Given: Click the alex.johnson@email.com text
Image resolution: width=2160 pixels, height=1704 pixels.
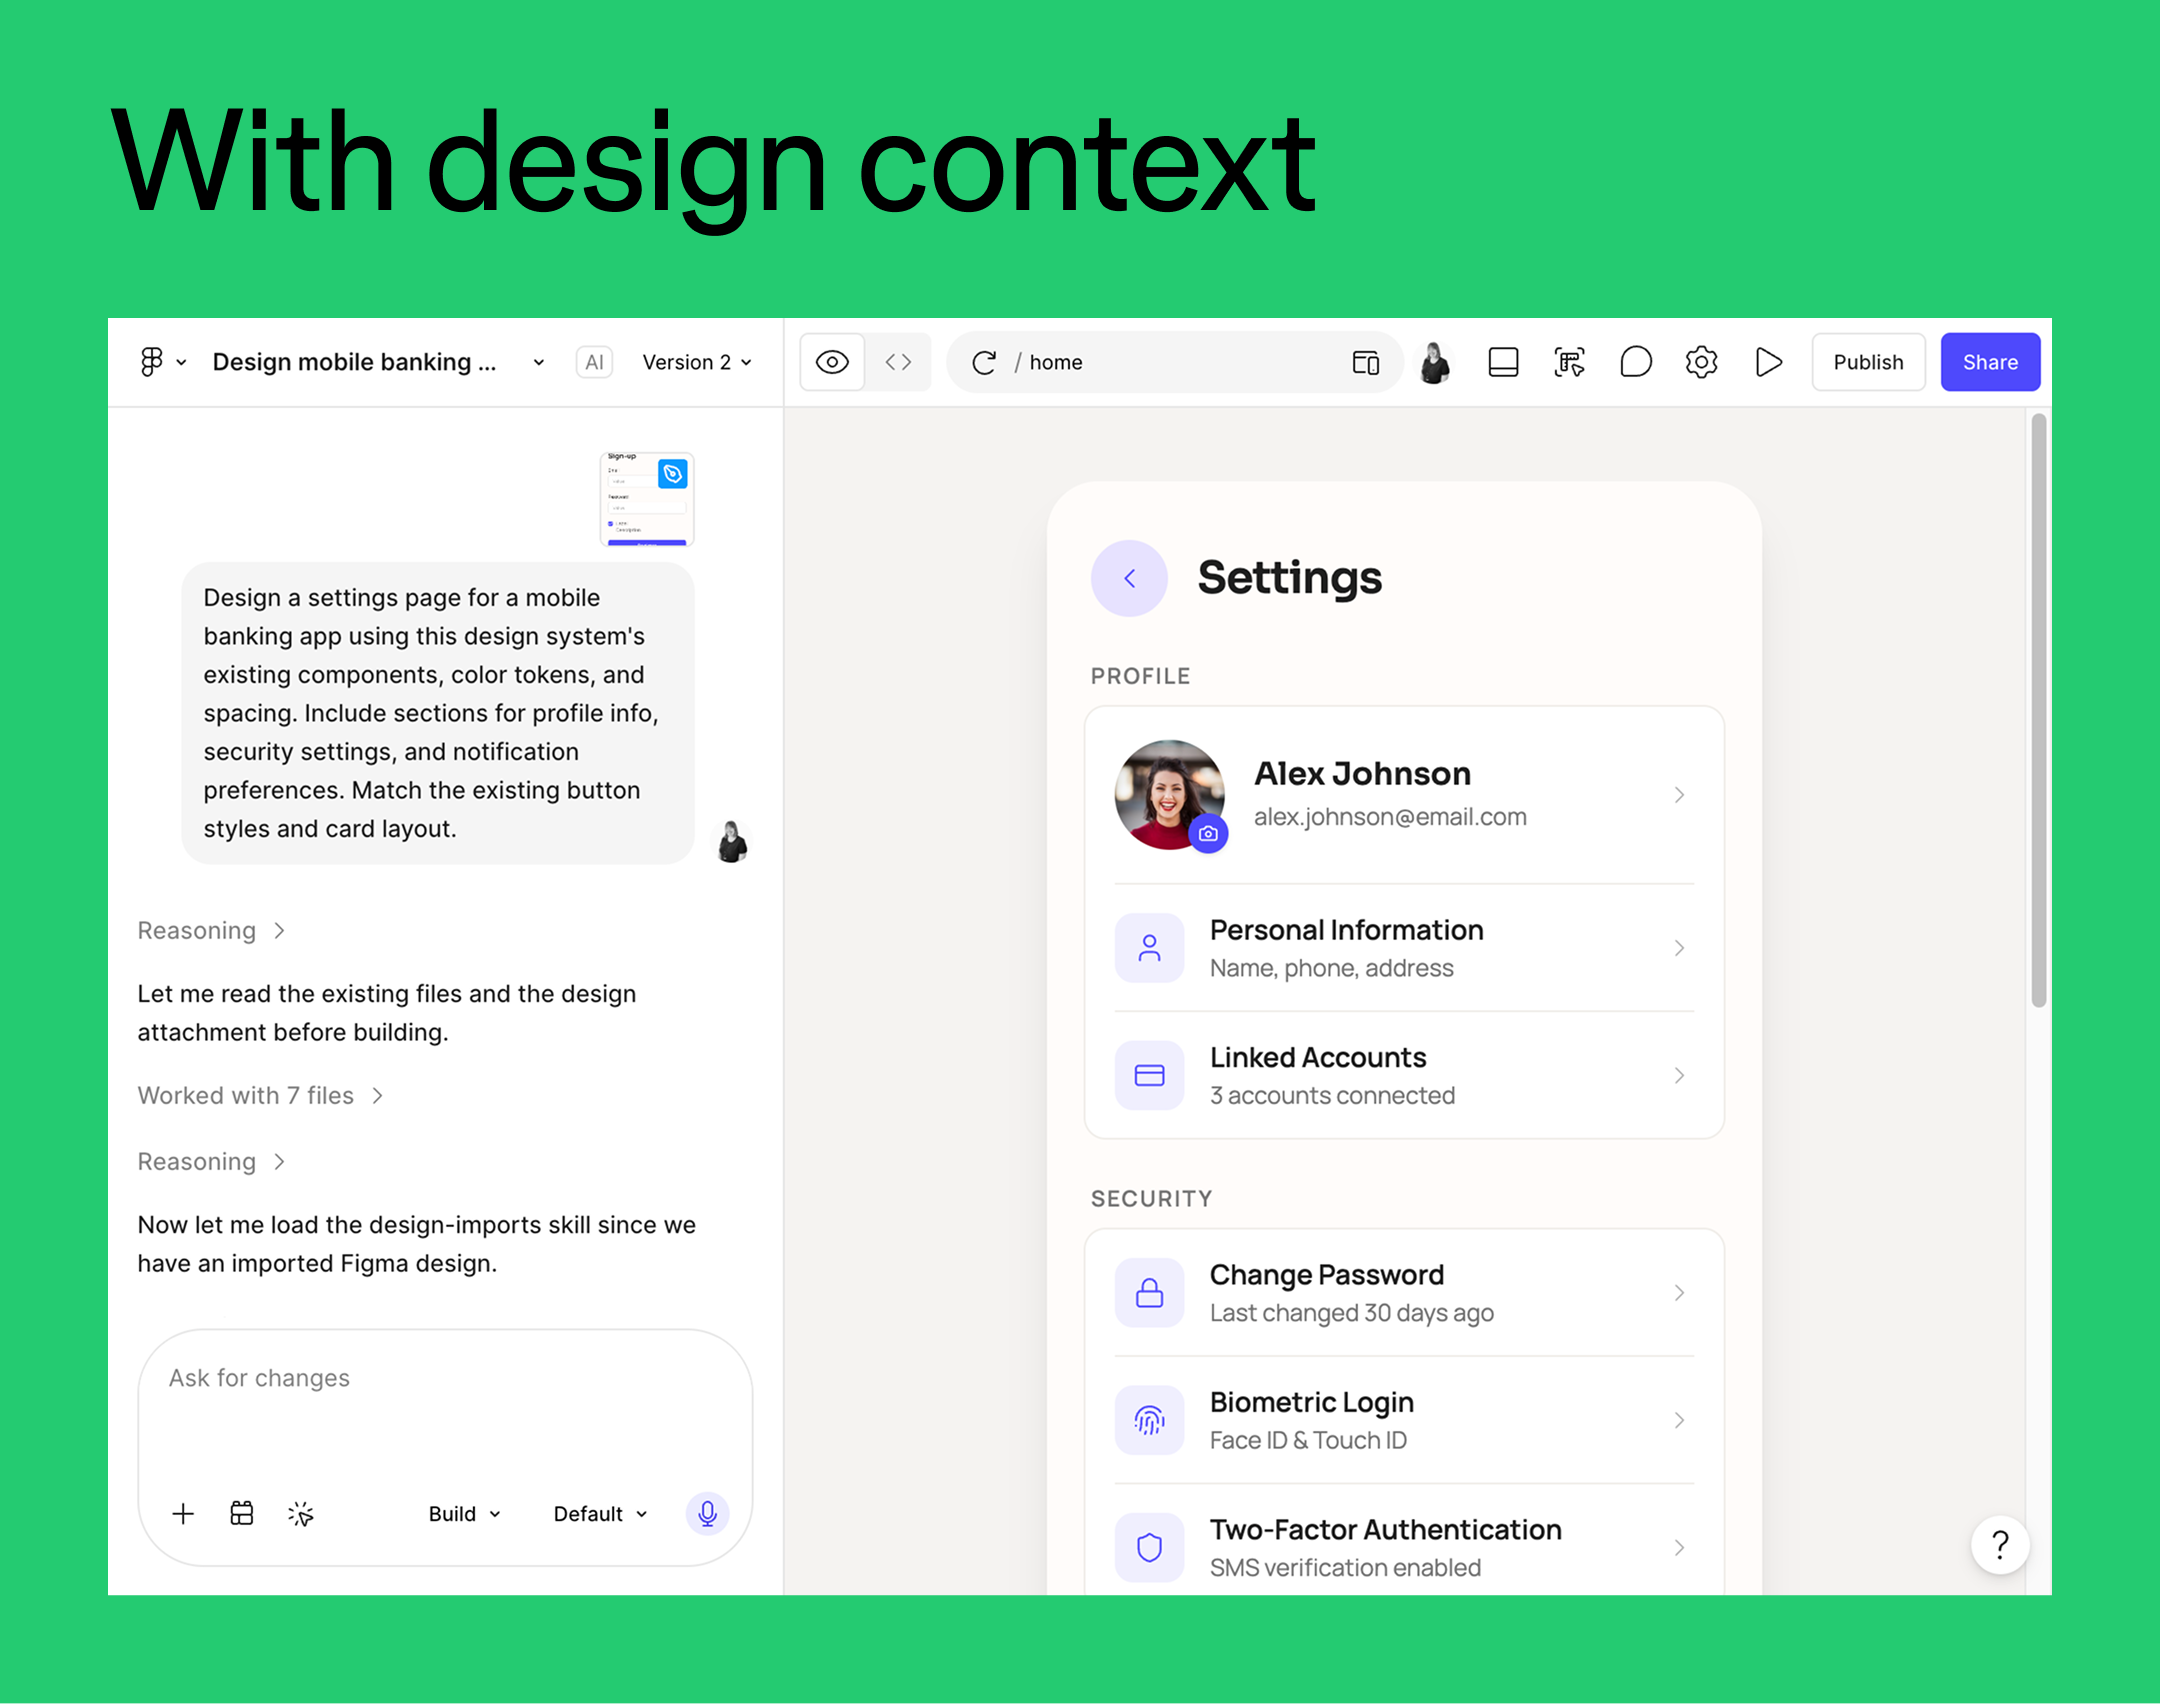Looking at the screenshot, I should (1390, 817).
